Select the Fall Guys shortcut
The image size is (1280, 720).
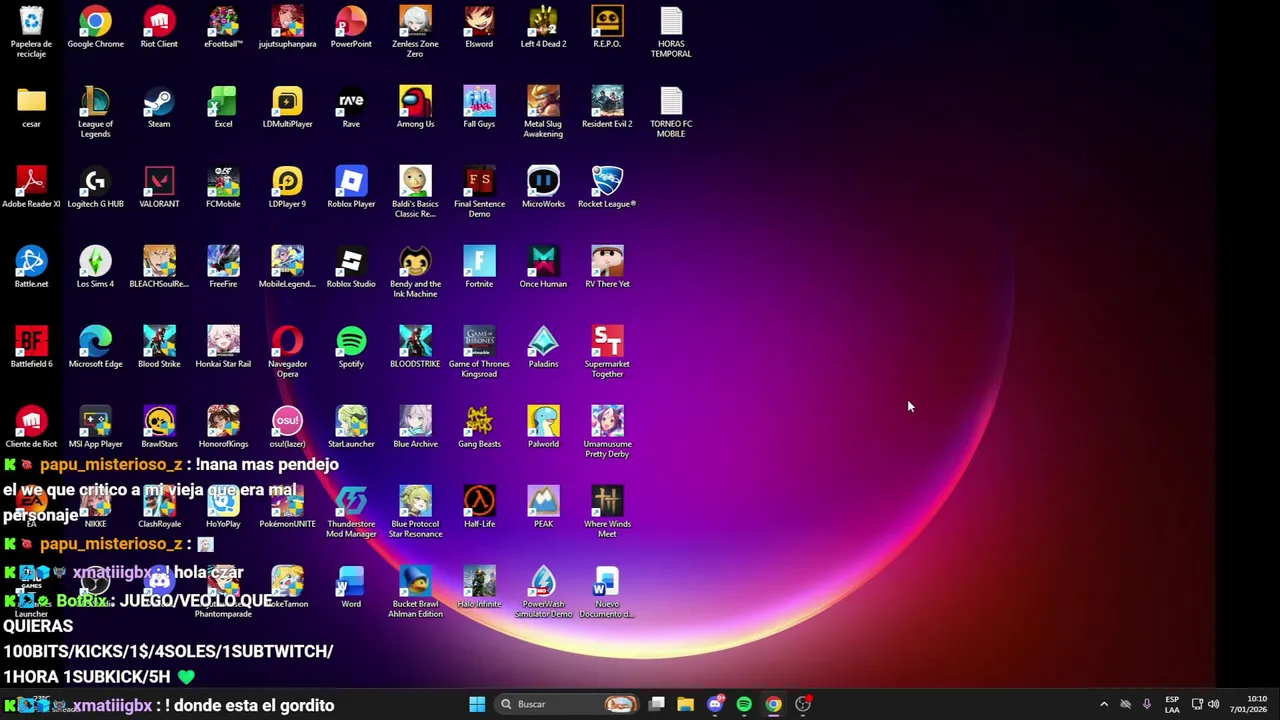[x=479, y=107]
